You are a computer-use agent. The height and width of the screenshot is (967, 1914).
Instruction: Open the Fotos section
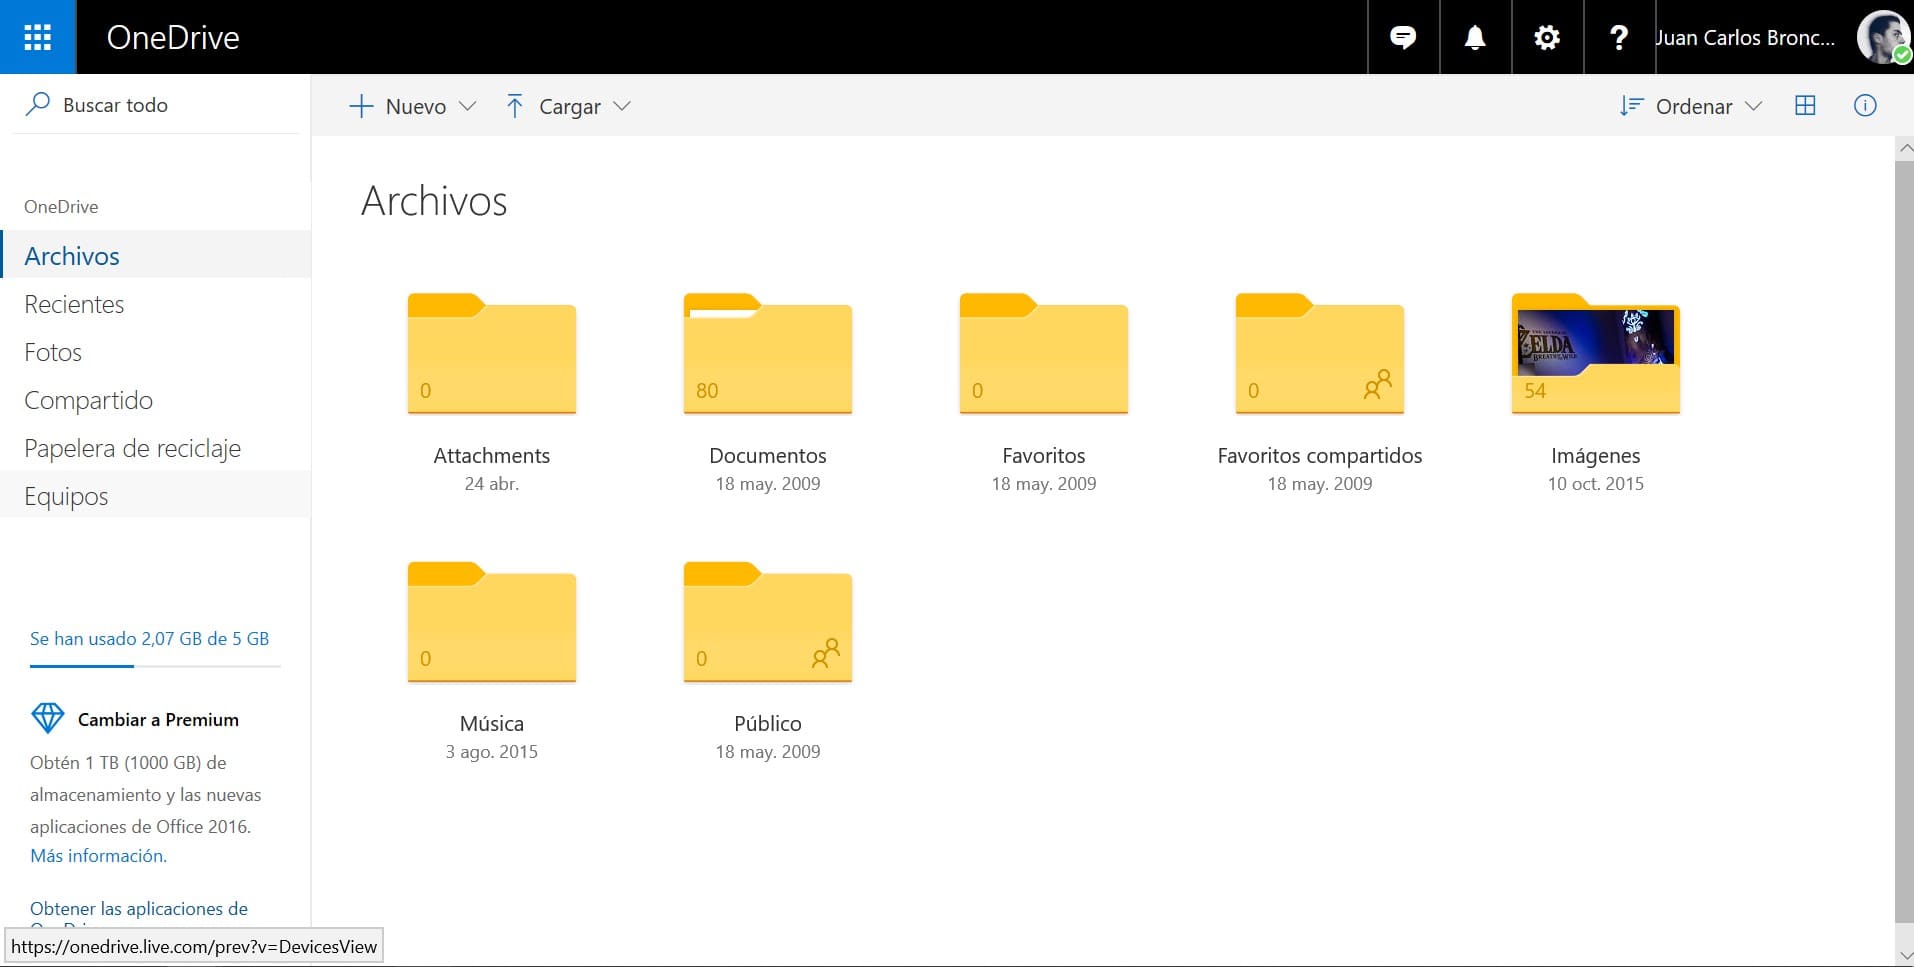click(53, 352)
